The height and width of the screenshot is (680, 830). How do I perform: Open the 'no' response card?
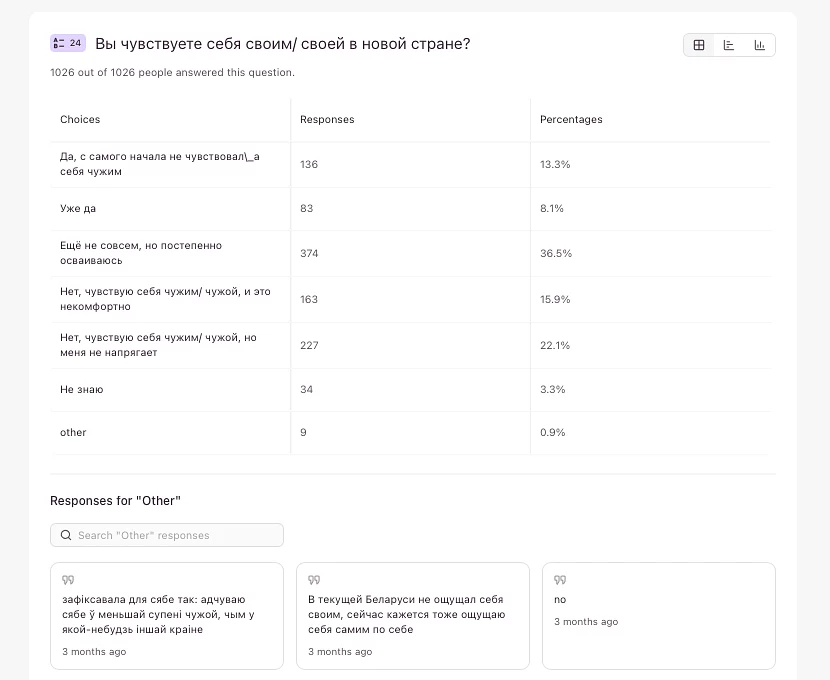tap(658, 615)
